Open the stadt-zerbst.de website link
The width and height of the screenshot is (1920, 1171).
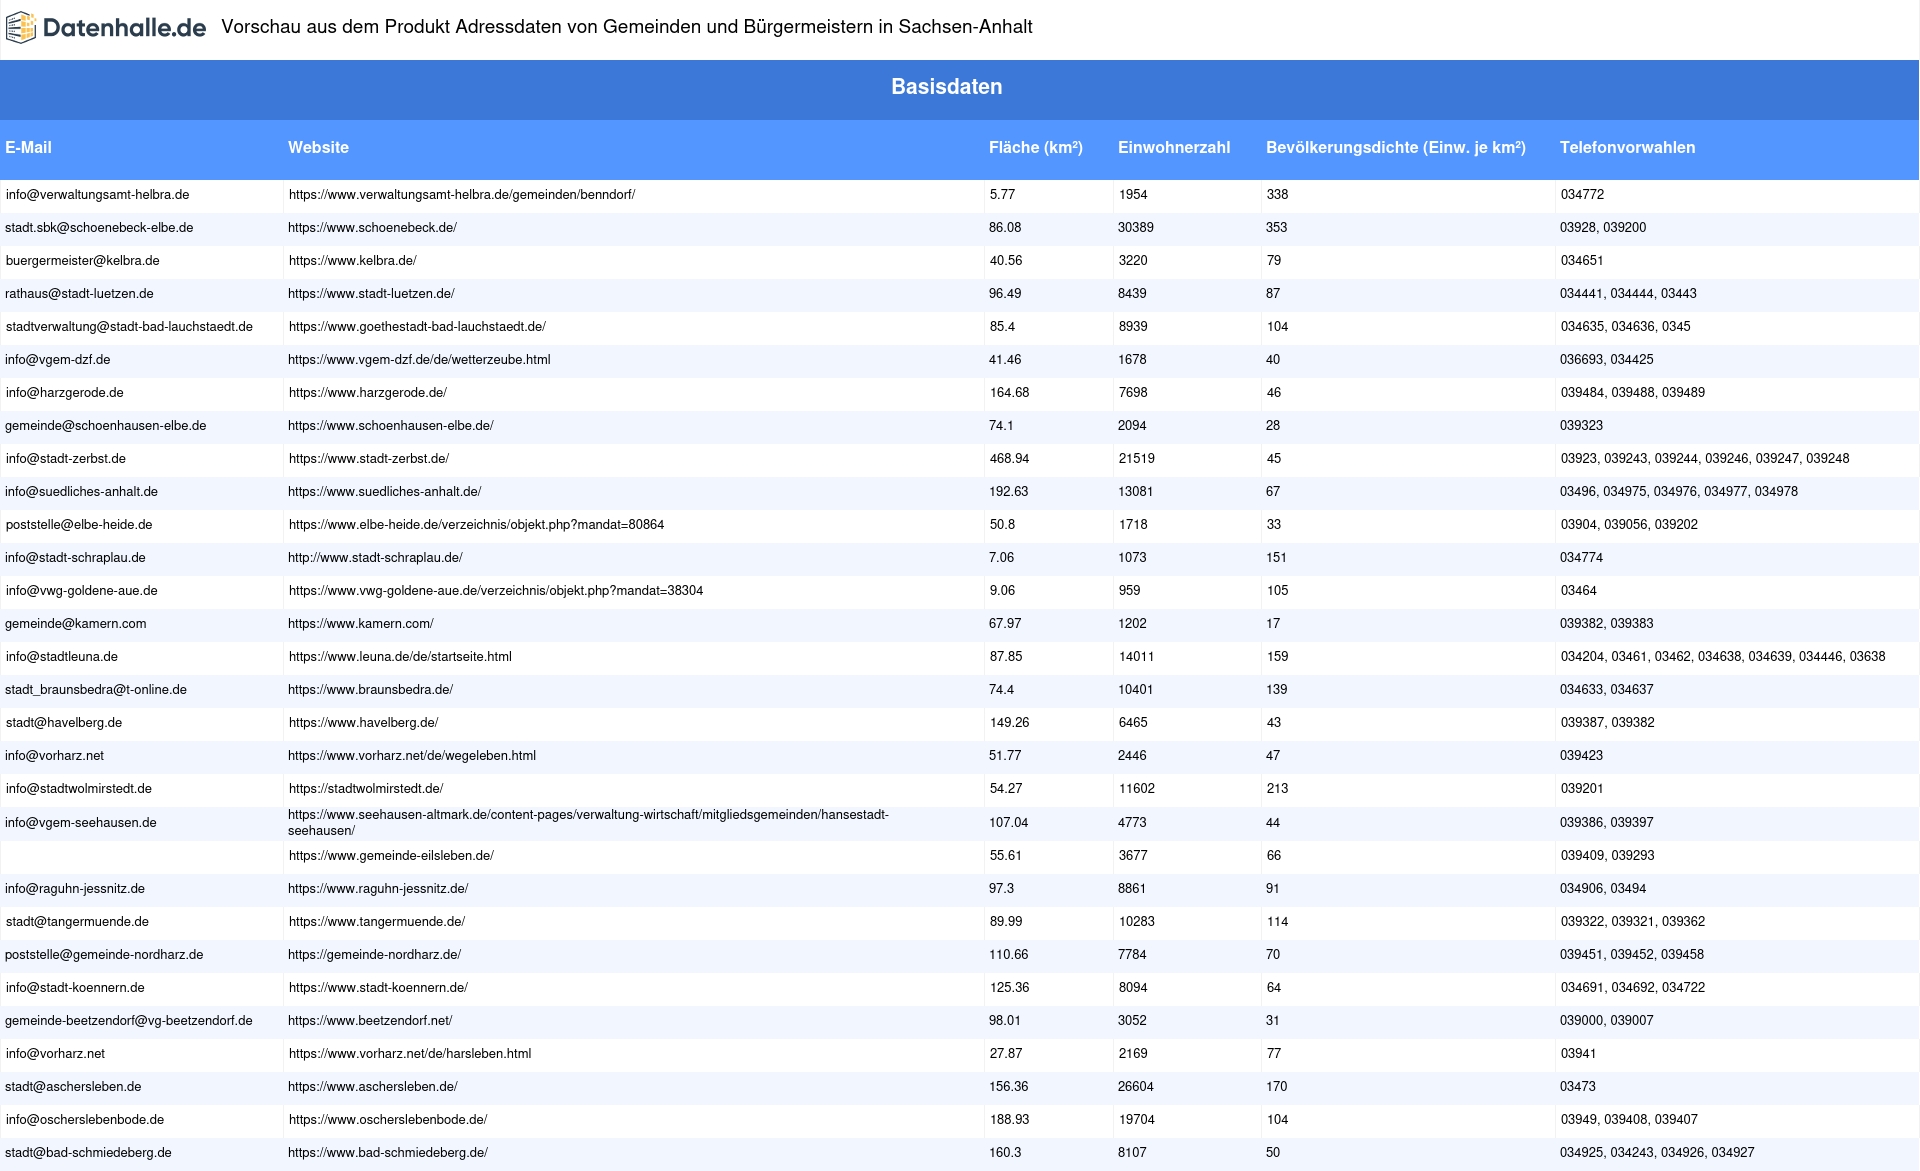click(x=369, y=459)
